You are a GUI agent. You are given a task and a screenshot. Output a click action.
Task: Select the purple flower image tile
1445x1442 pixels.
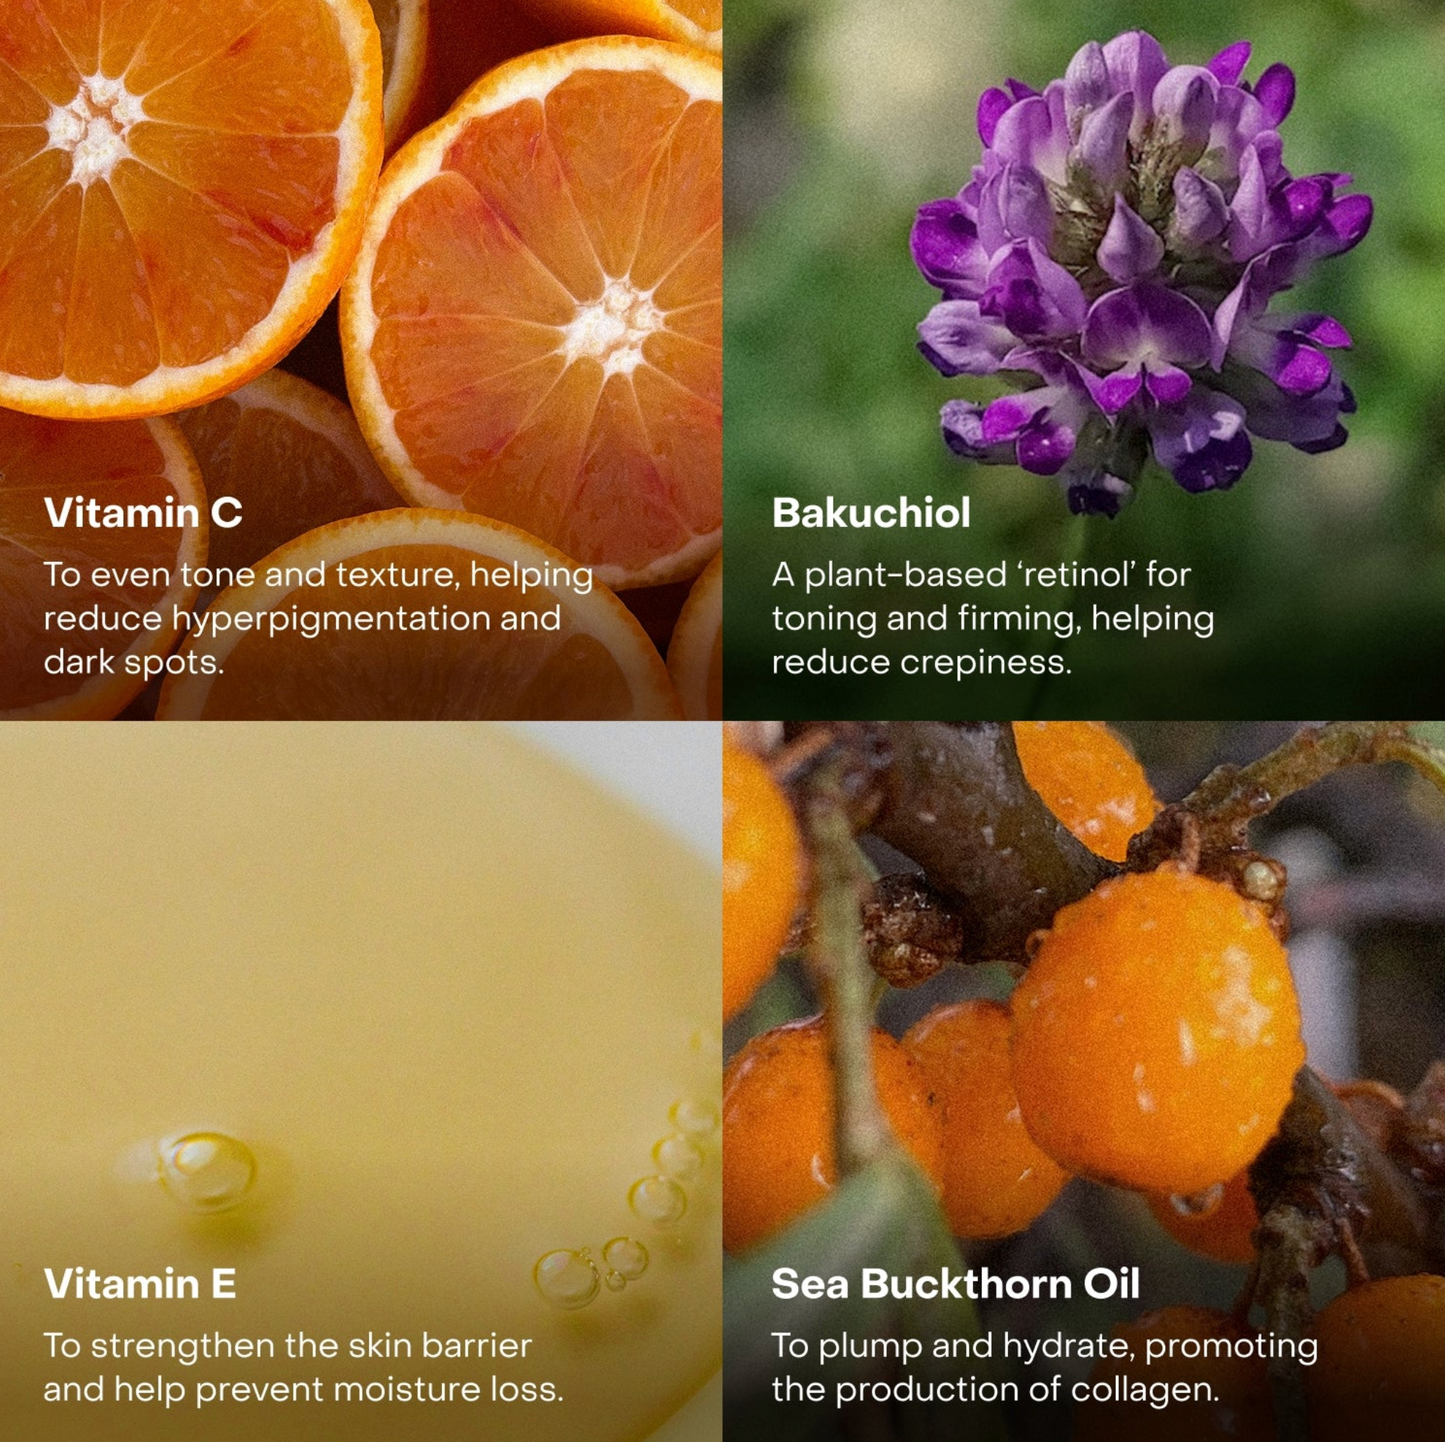click(x=1084, y=360)
